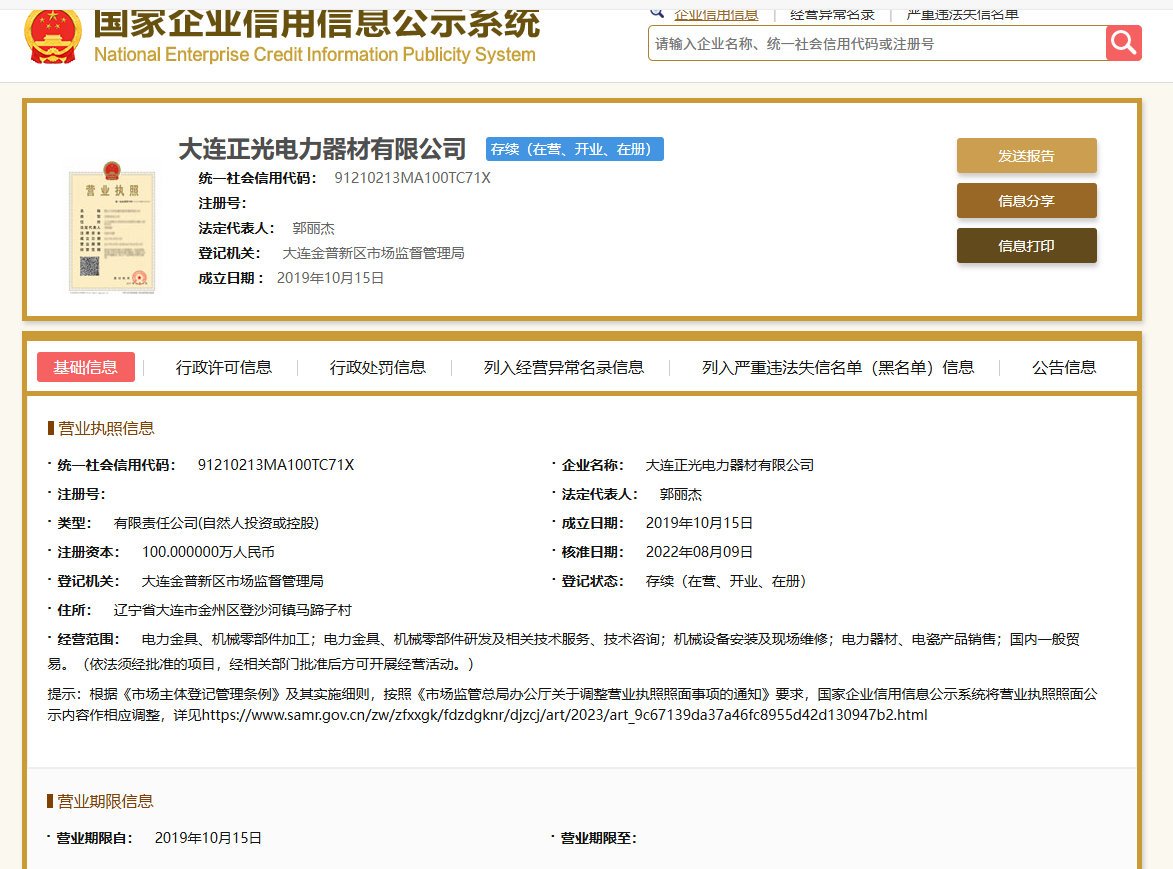Open the 列入严重违法失信名单（黑名单）信息 tab
Image resolution: width=1173 pixels, height=869 pixels.
pos(838,367)
